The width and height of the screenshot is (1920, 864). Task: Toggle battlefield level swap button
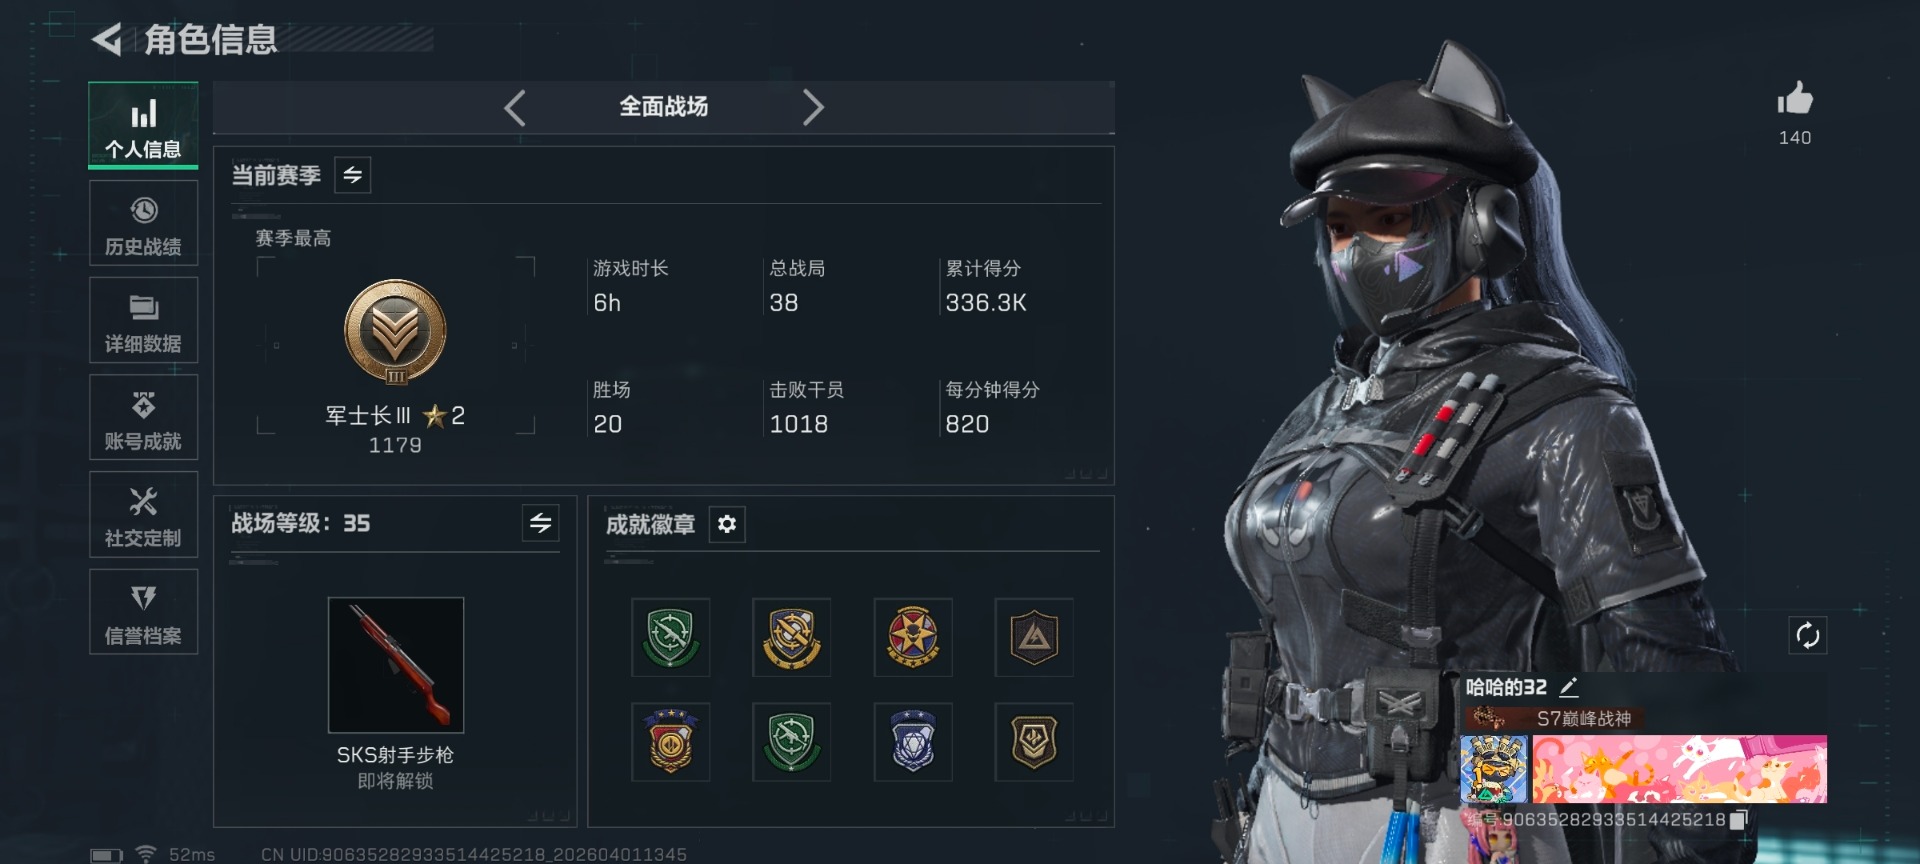pyautogui.click(x=540, y=523)
